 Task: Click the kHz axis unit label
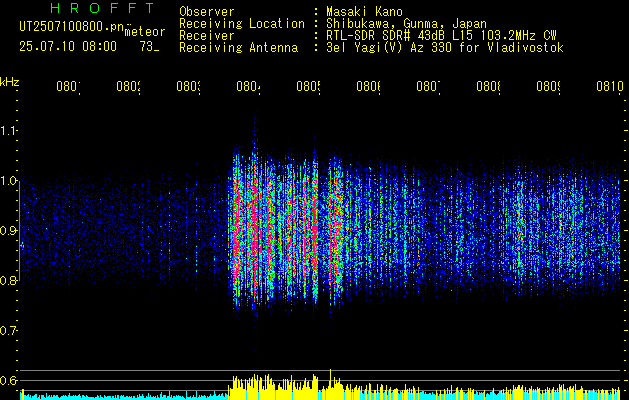tap(10, 82)
